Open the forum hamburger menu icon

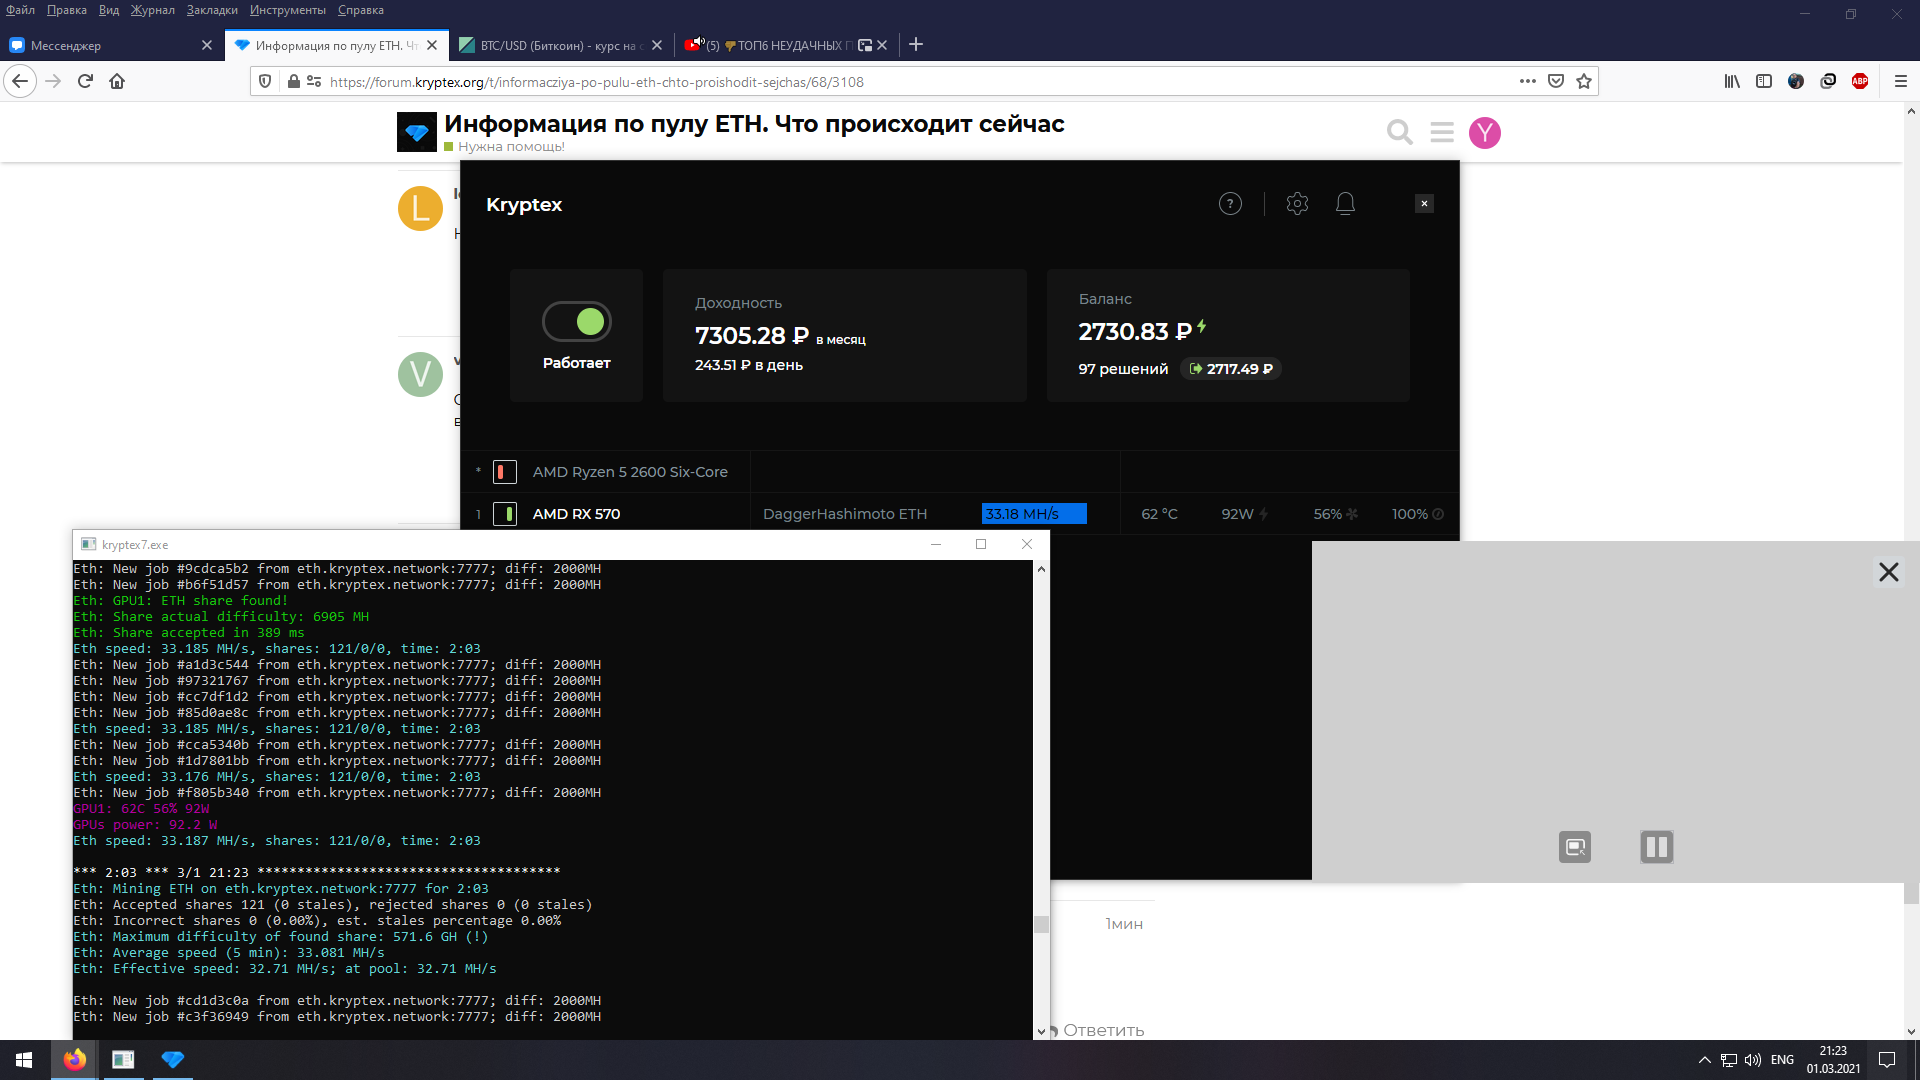[x=1442, y=132]
